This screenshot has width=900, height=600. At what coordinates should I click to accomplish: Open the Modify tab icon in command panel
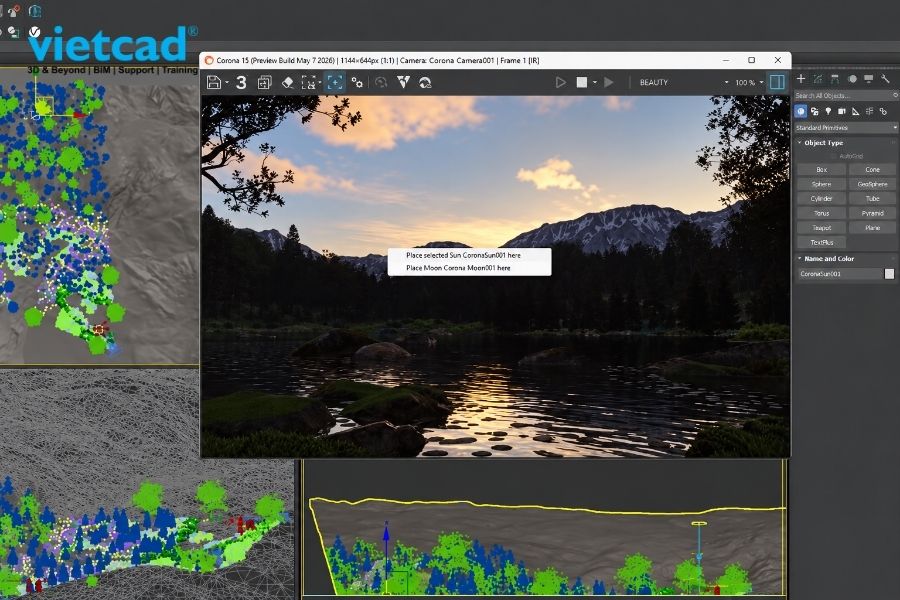818,79
